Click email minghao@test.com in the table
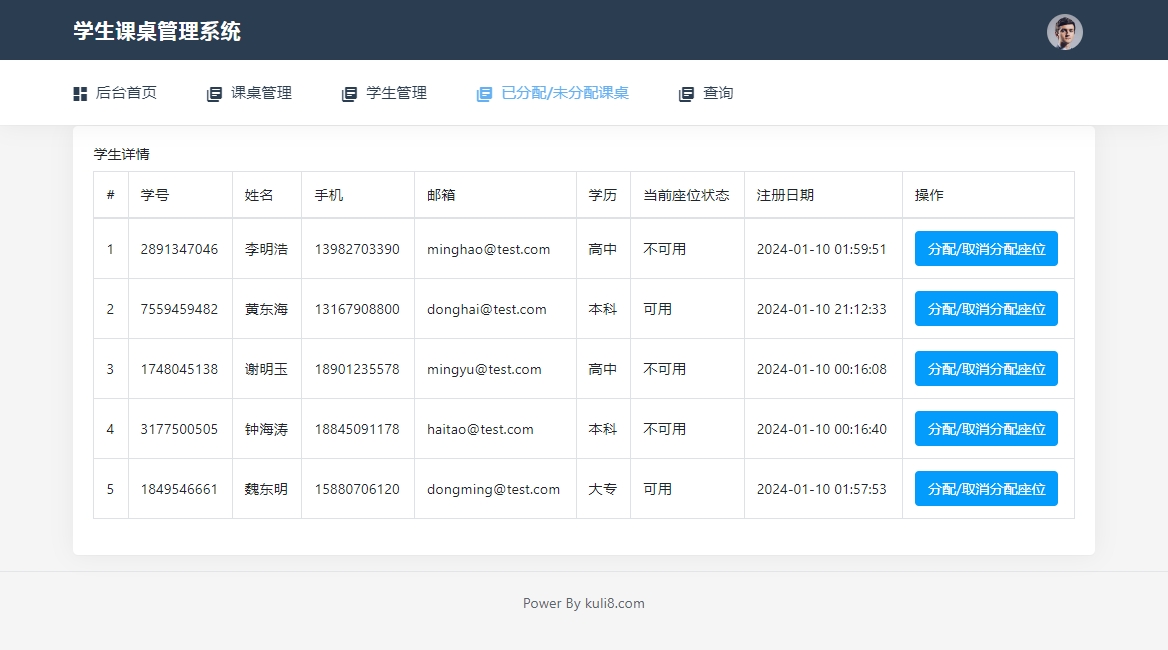This screenshot has height=650, width=1168. pyautogui.click(x=488, y=249)
